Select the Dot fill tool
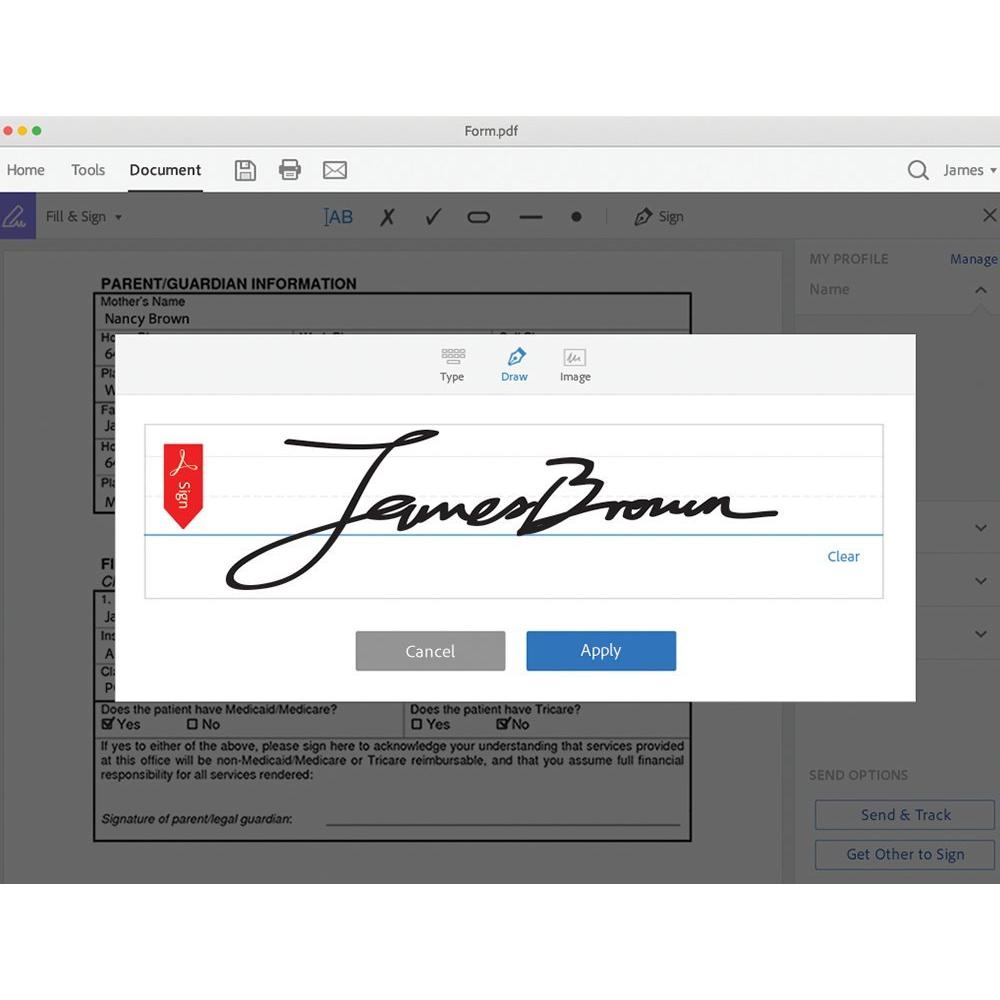This screenshot has height=1000, width=1000. tap(577, 217)
